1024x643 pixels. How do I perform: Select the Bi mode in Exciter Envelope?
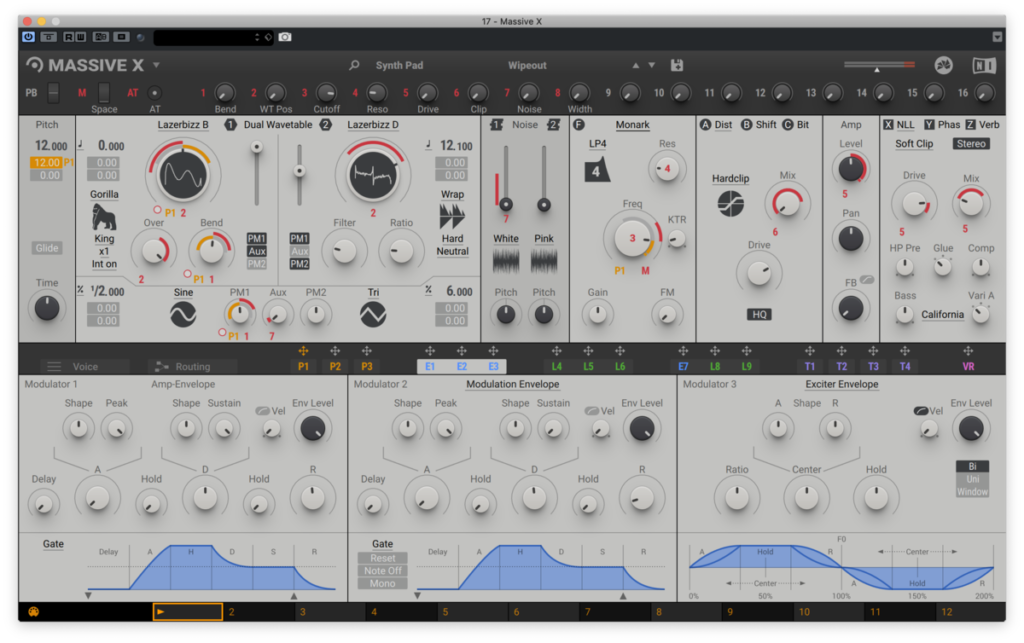coord(972,466)
